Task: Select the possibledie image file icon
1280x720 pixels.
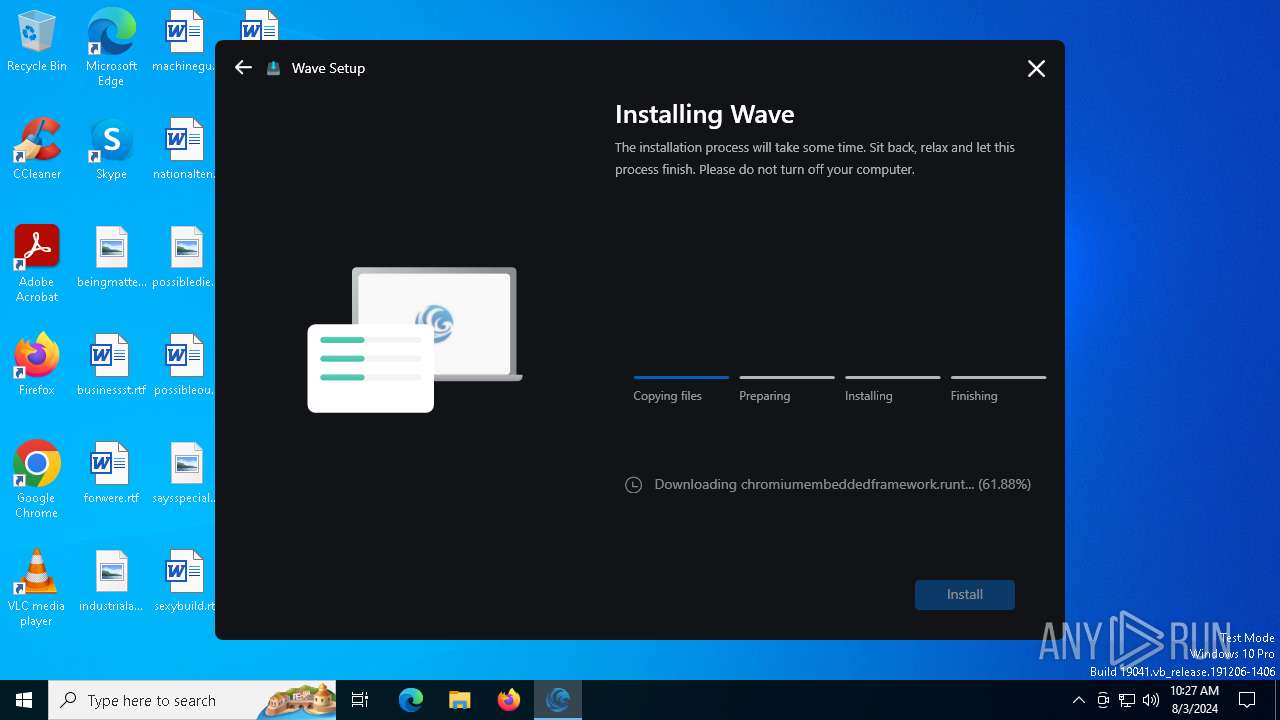Action: pos(185,257)
